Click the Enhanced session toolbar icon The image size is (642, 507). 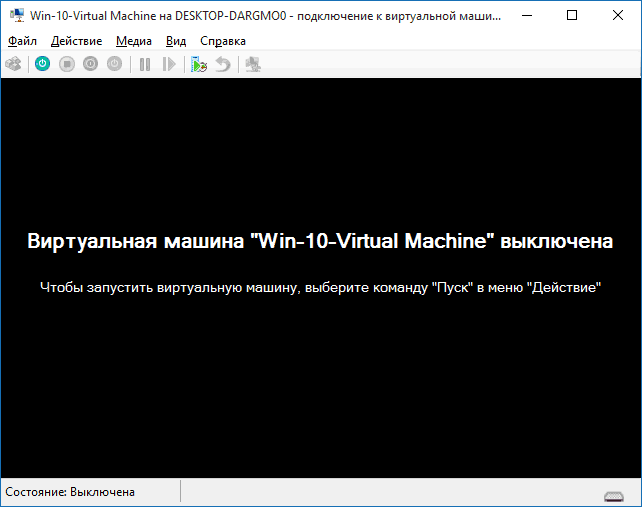pos(252,64)
